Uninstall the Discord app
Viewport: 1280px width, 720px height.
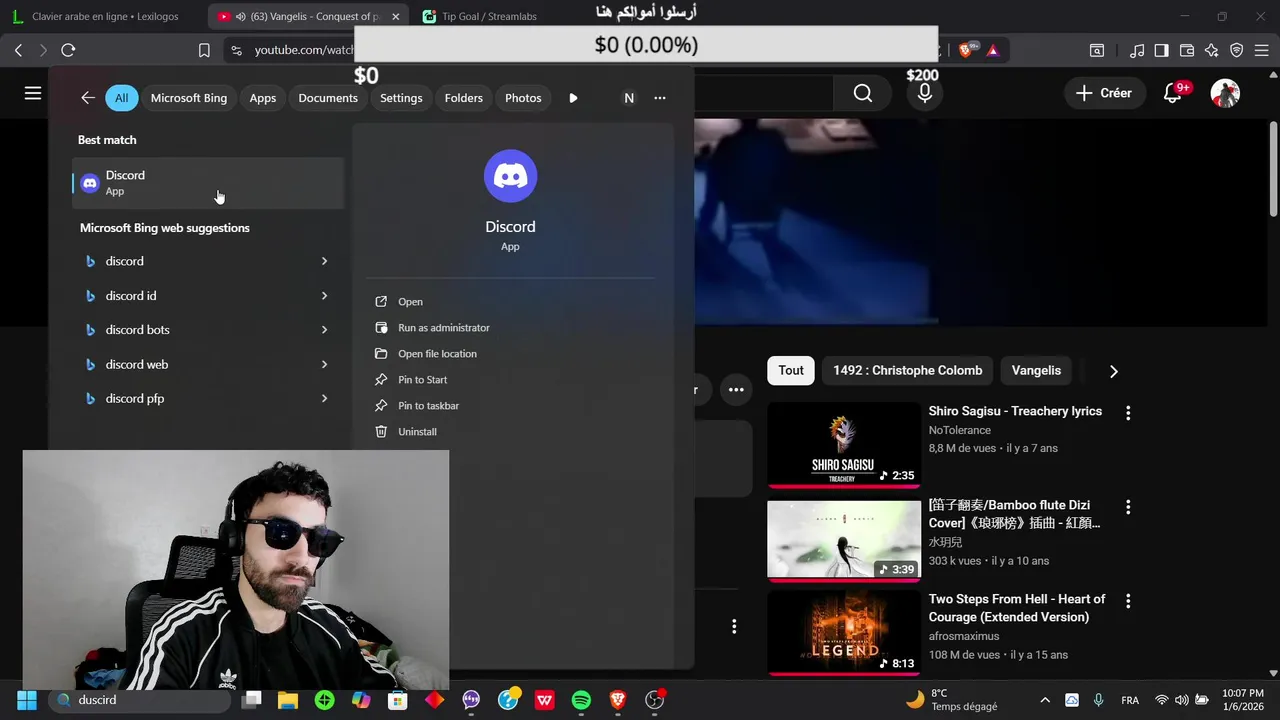point(417,432)
